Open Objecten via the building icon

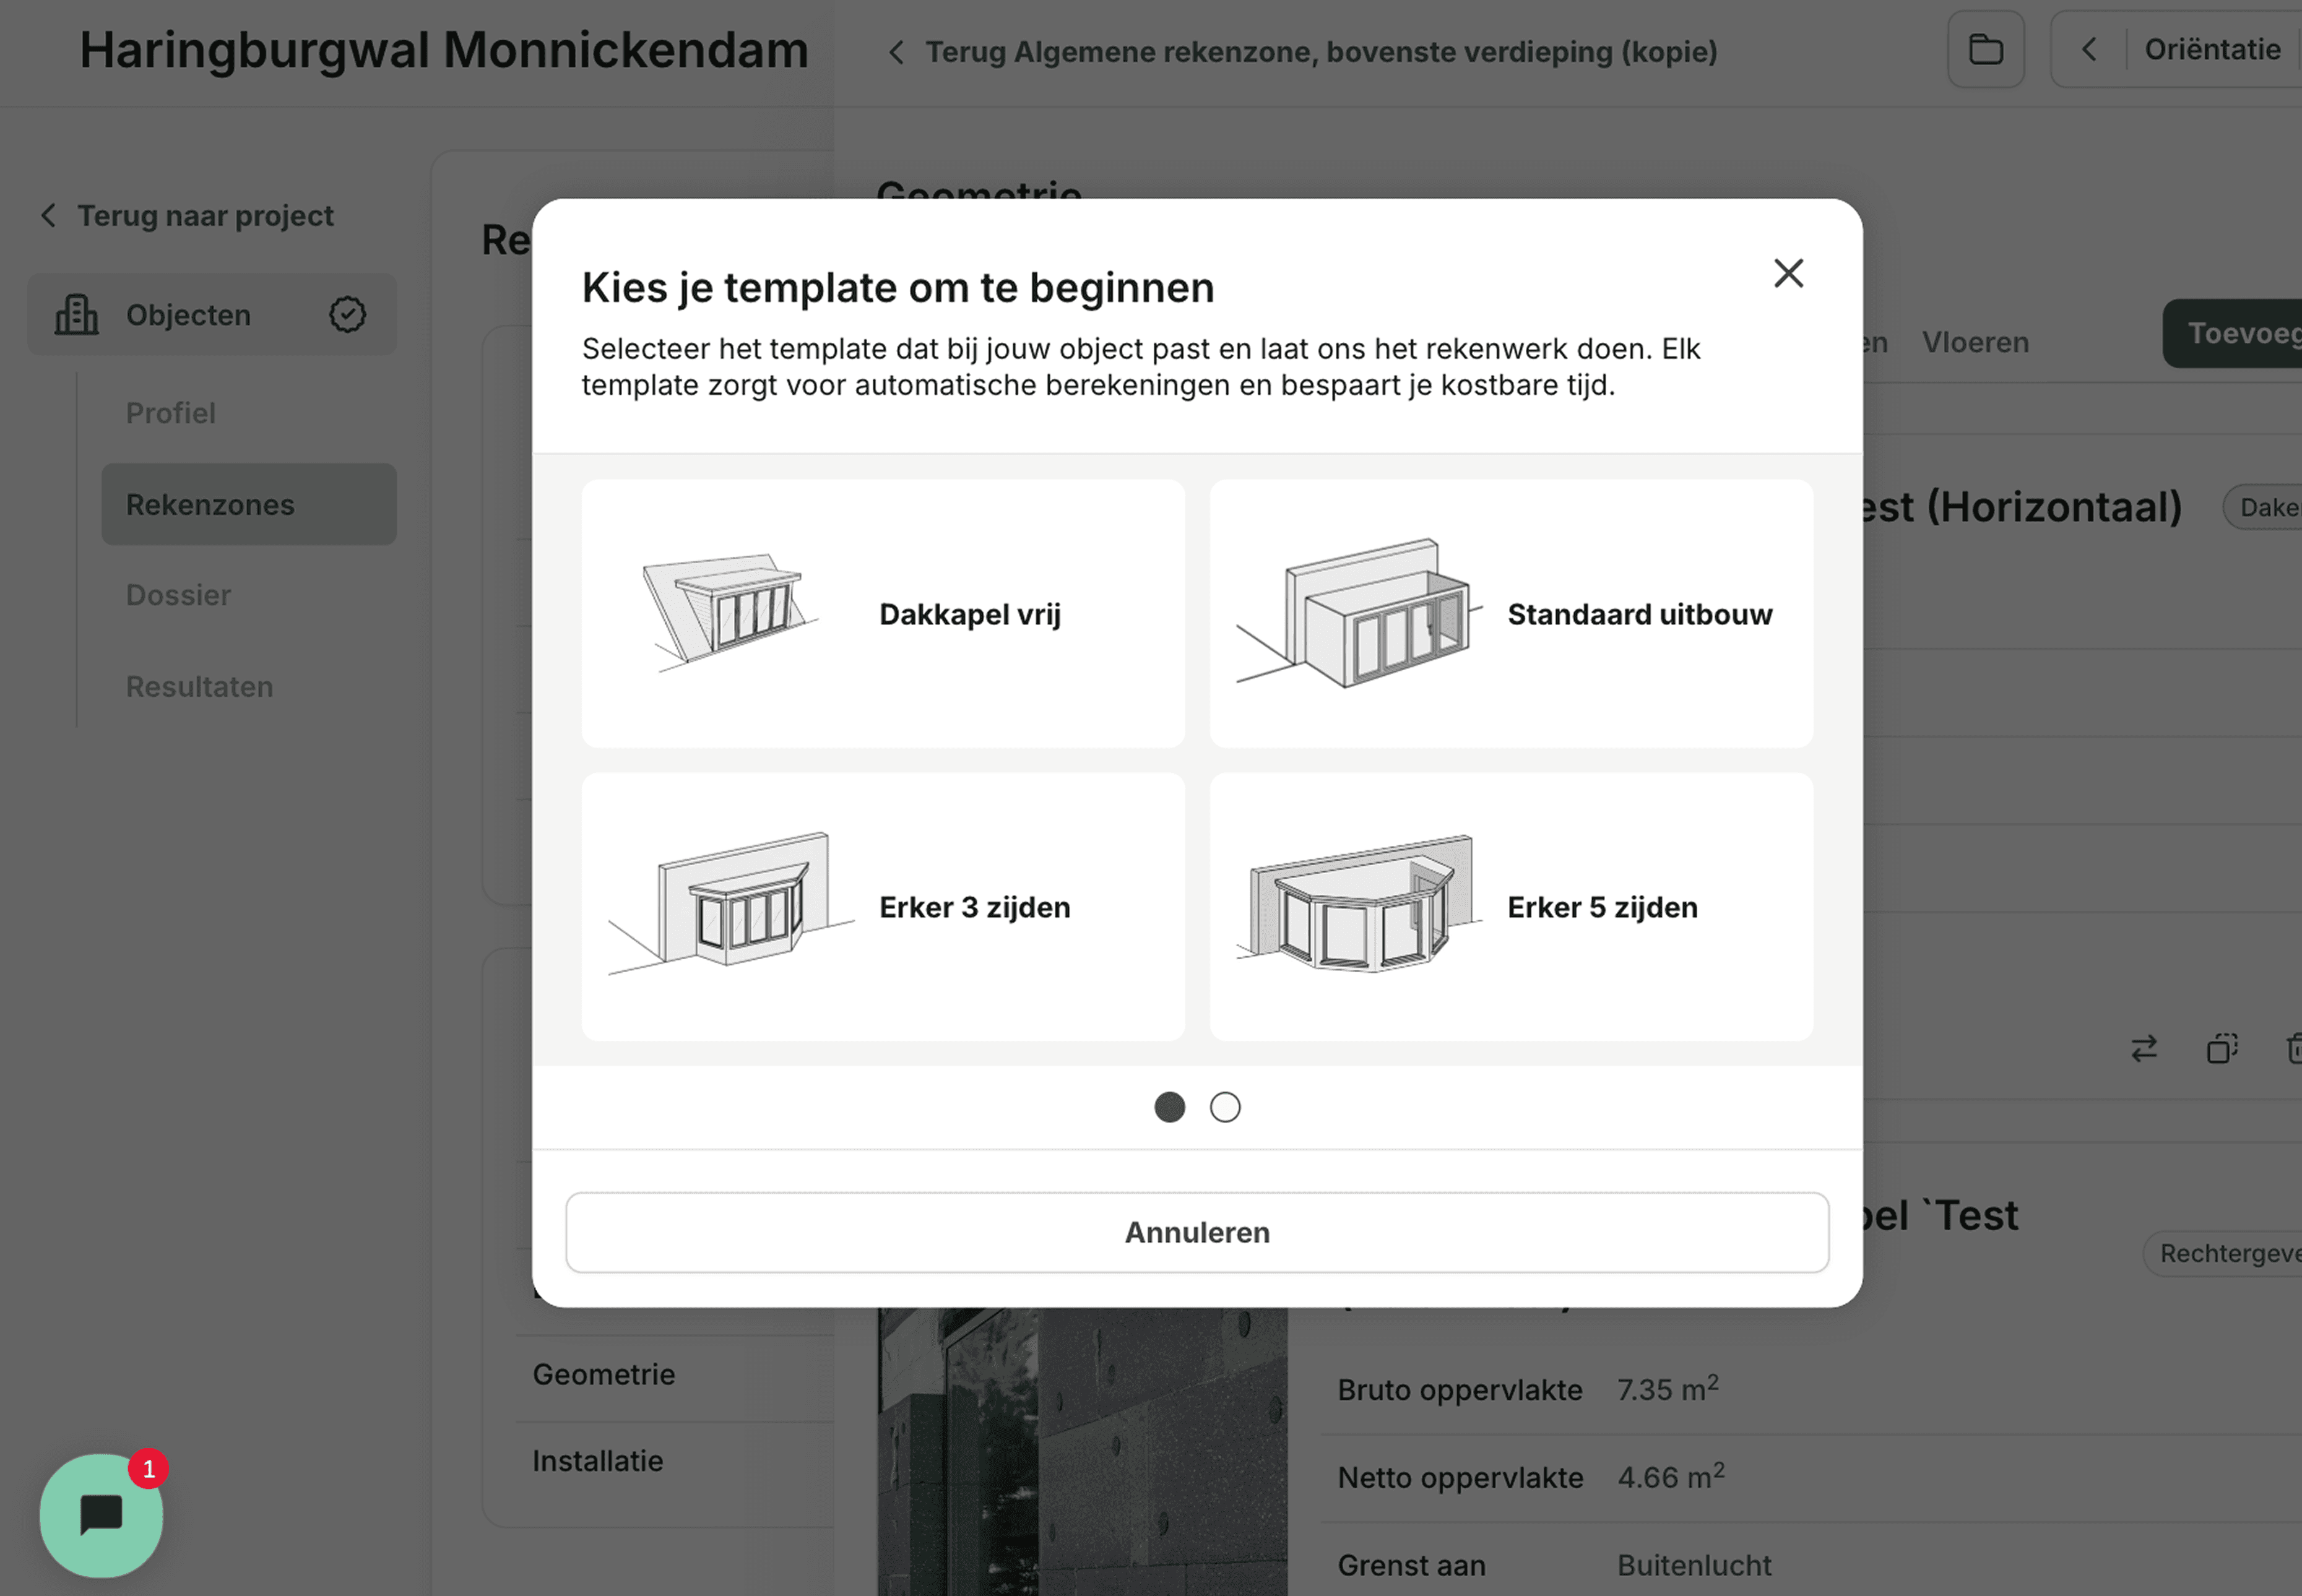pos(77,314)
